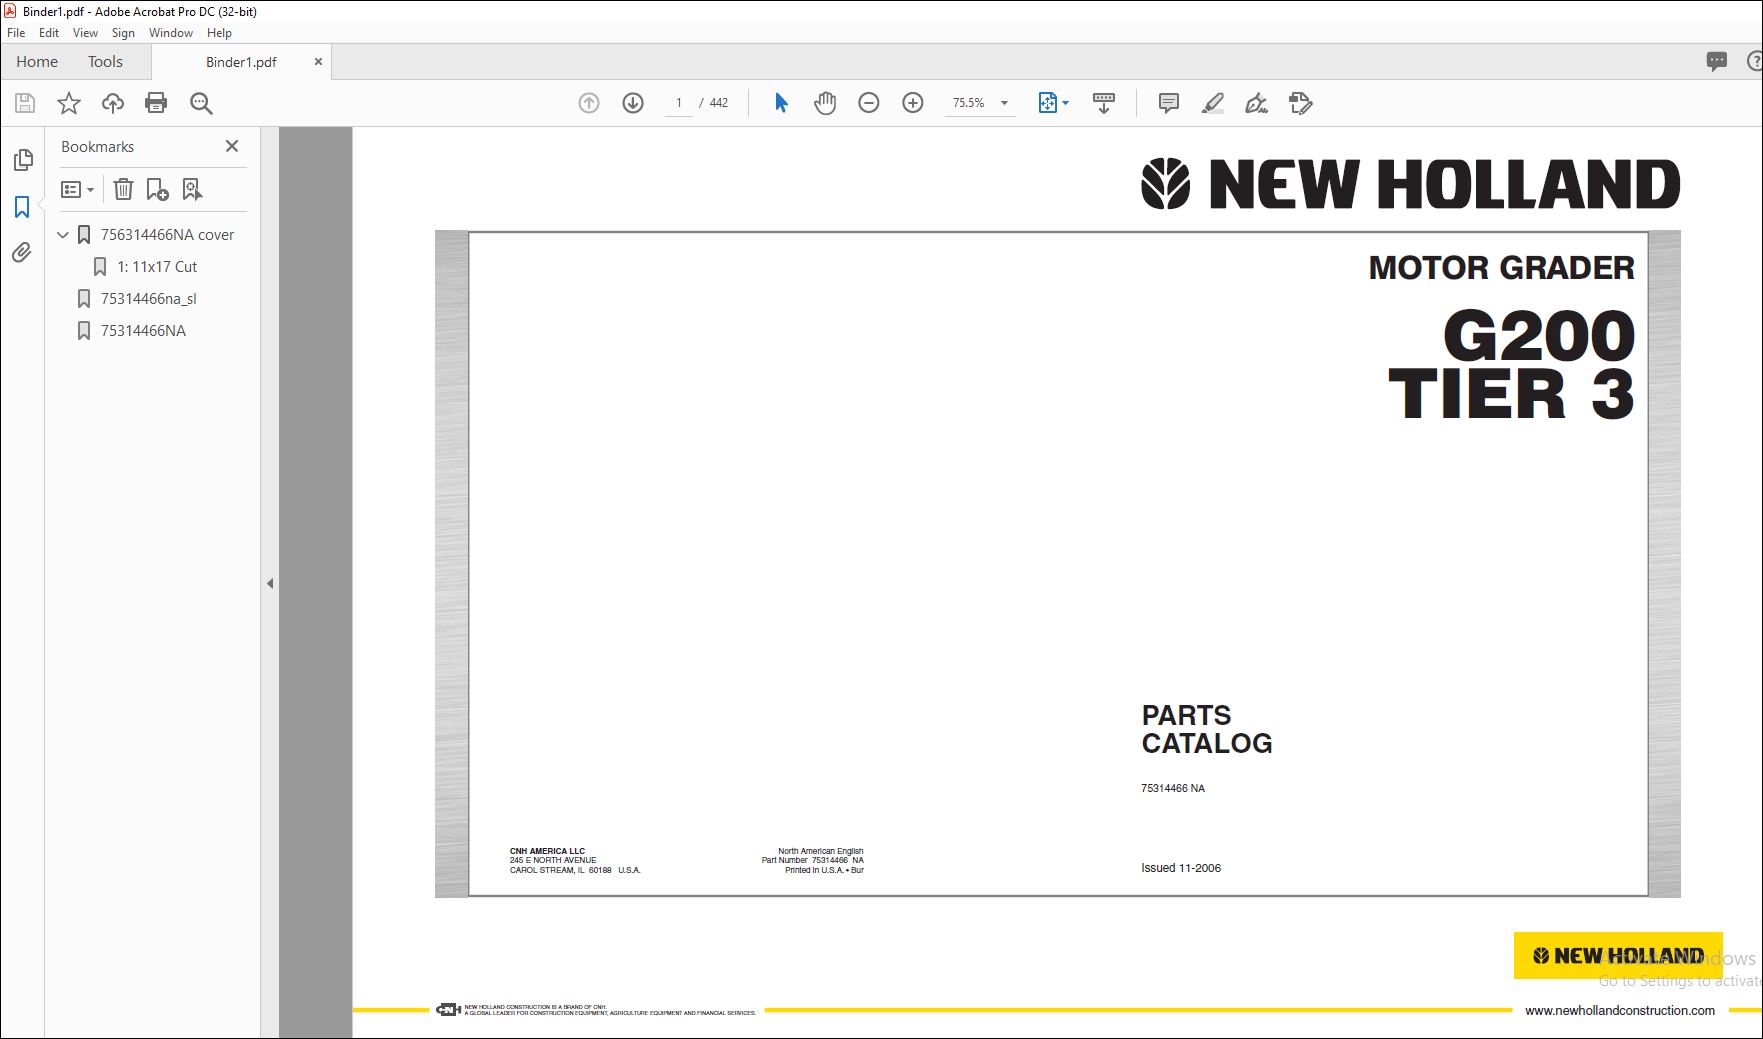Activate the Hand pan tool
Viewport: 1763px width, 1039px height.
click(825, 103)
